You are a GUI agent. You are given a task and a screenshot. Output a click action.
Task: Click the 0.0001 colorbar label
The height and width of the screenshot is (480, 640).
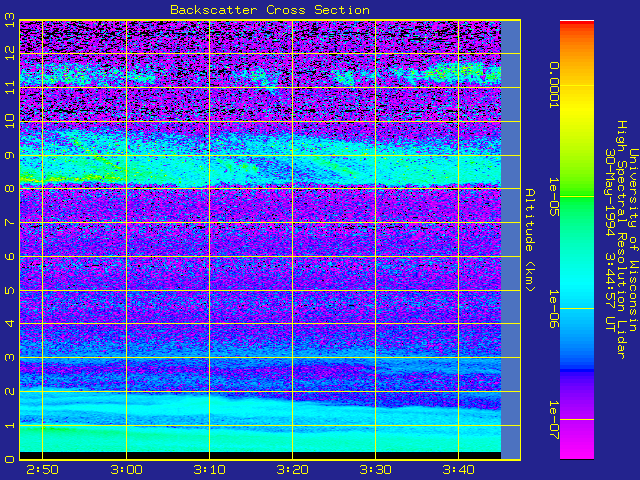click(553, 85)
